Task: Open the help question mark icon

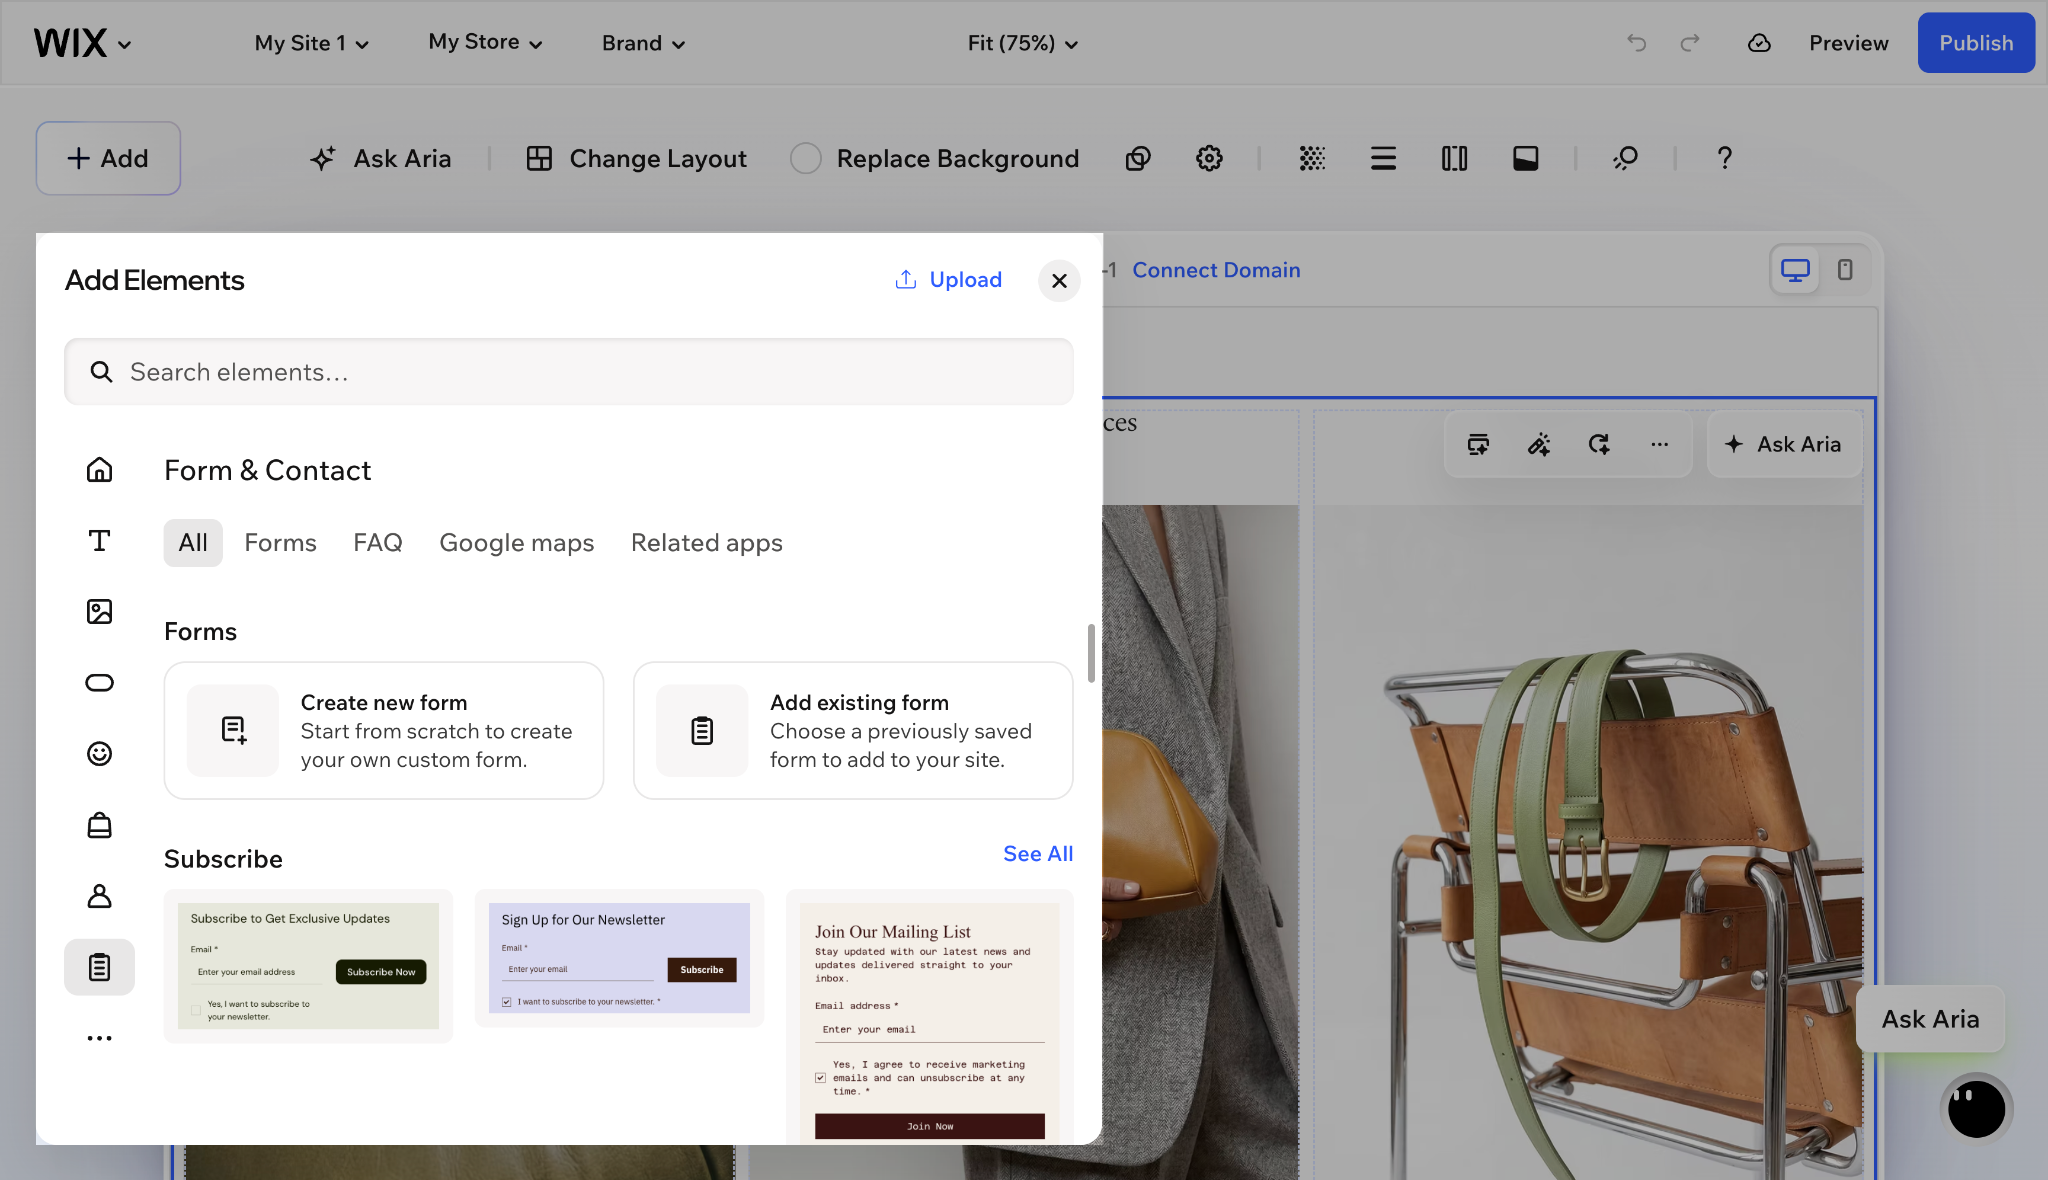Action: point(1724,158)
